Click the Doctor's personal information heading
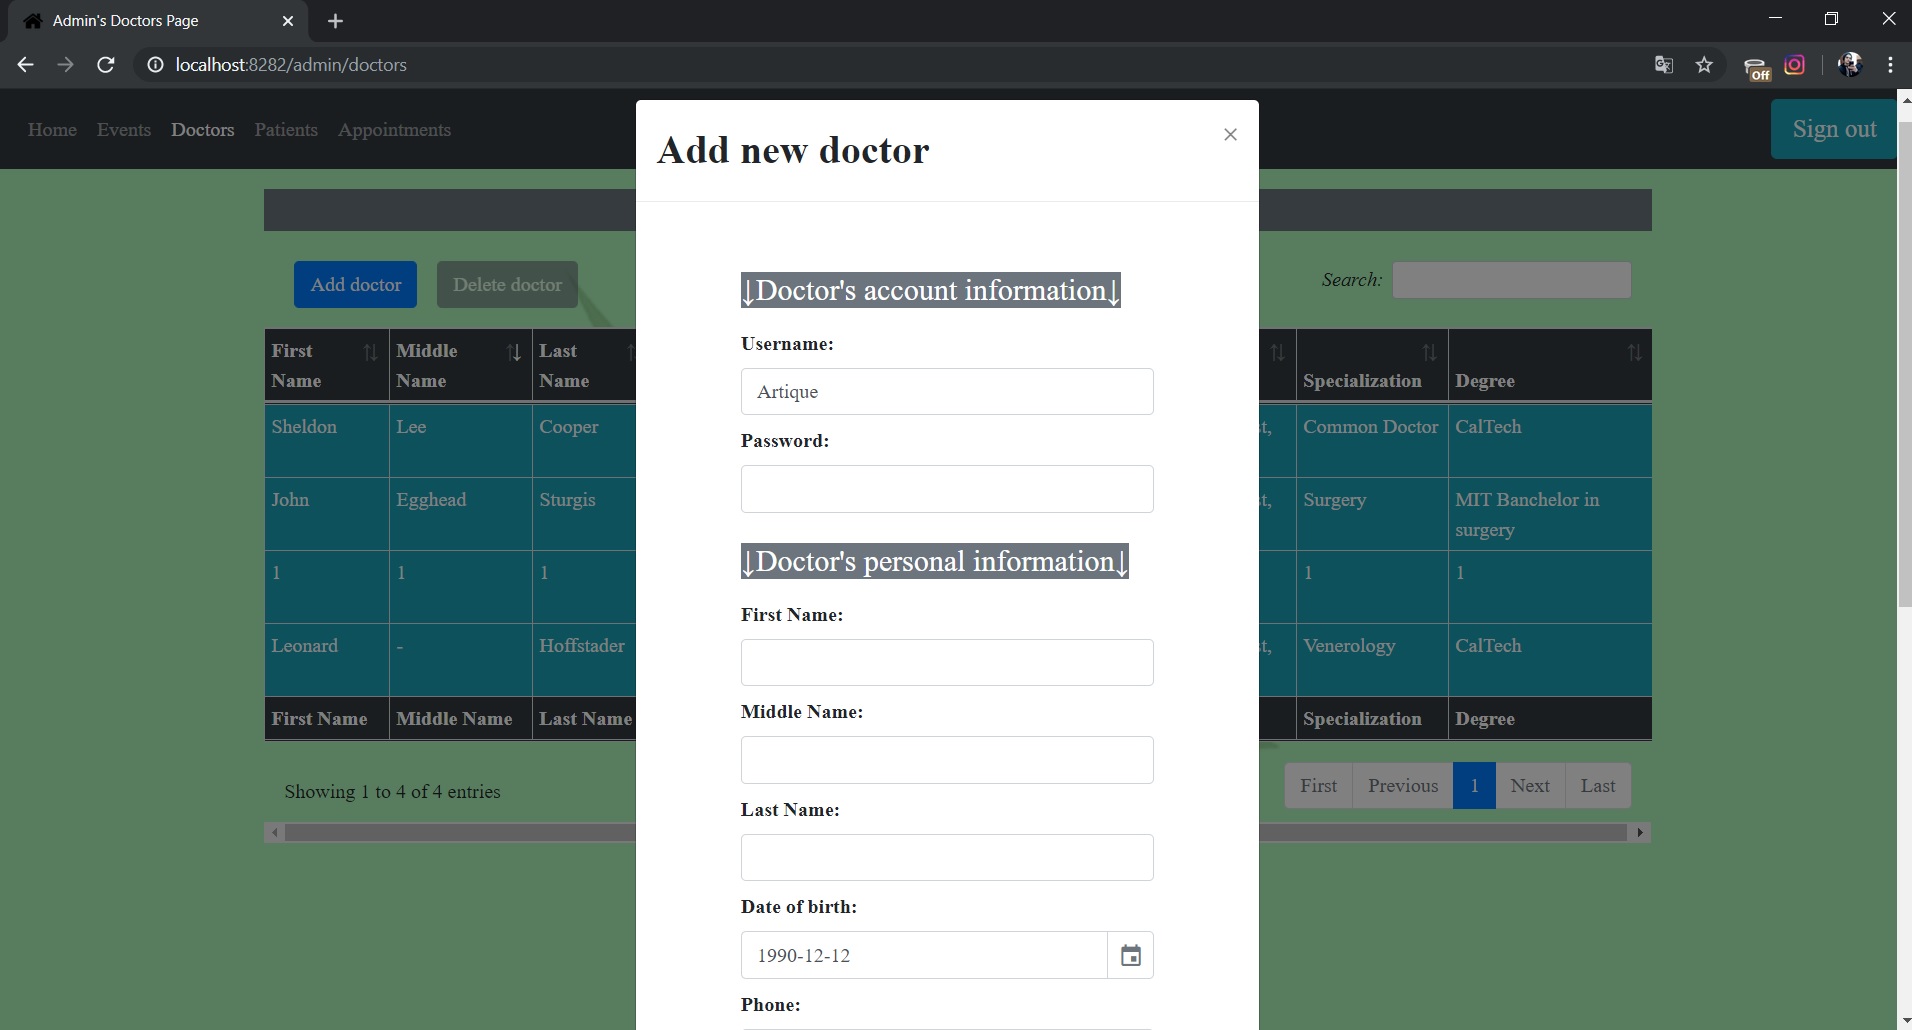Screen dimensions: 1912x1030 coord(934,561)
